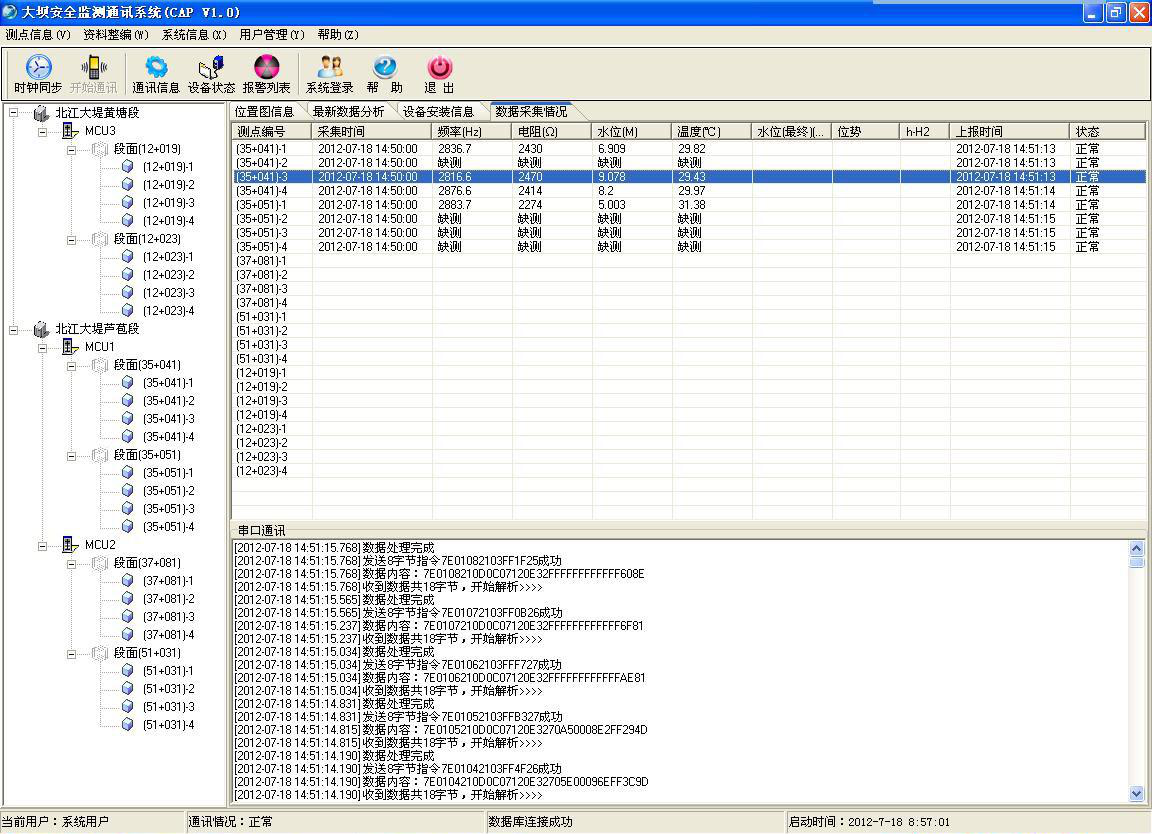This screenshot has height=834, width=1152.
Task: Click the cube icon for (35+041)-3
Action: tap(127, 419)
